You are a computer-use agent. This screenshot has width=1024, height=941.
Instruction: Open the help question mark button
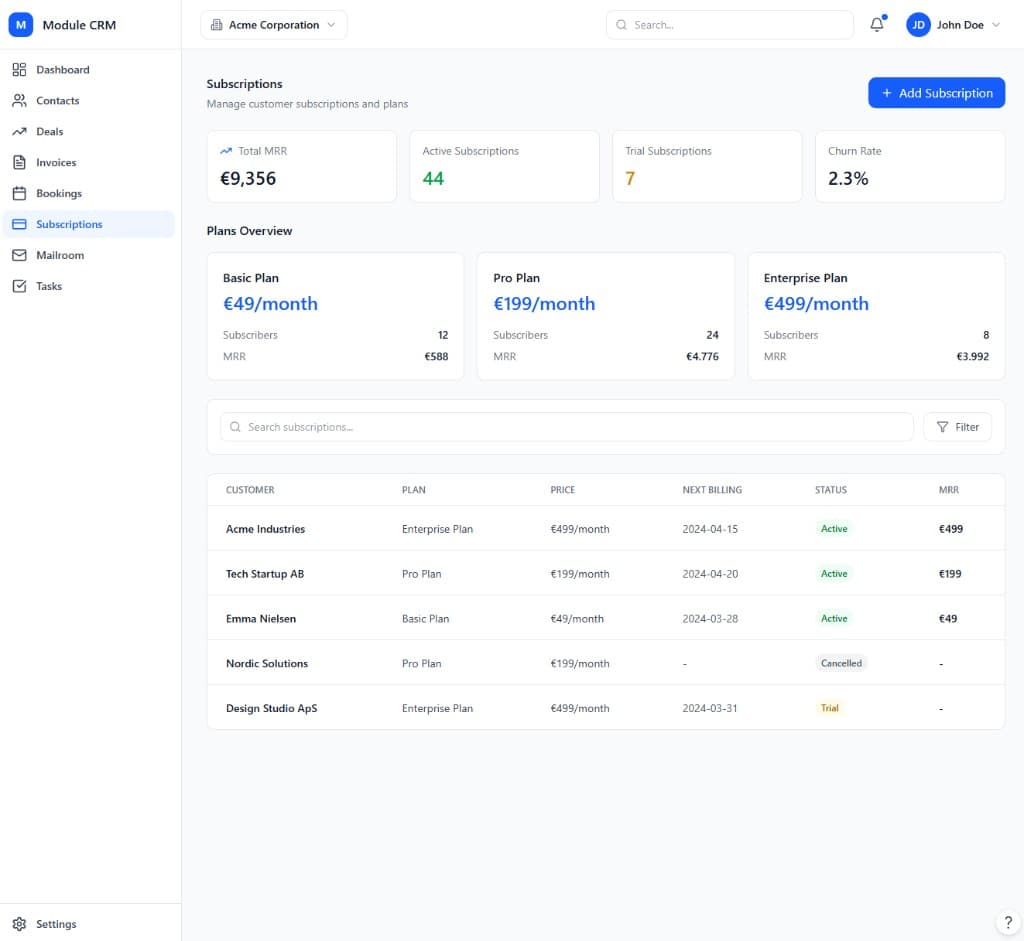(x=1008, y=923)
